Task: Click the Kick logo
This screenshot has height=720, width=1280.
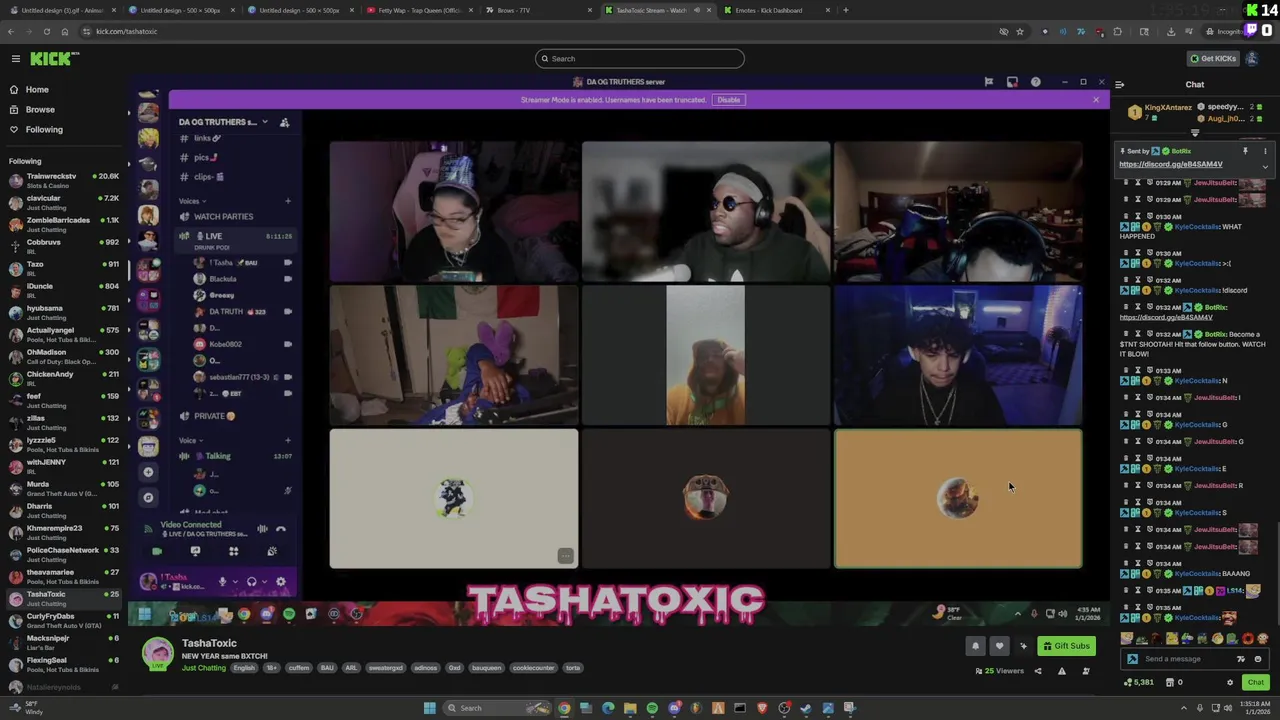Action: point(53,58)
